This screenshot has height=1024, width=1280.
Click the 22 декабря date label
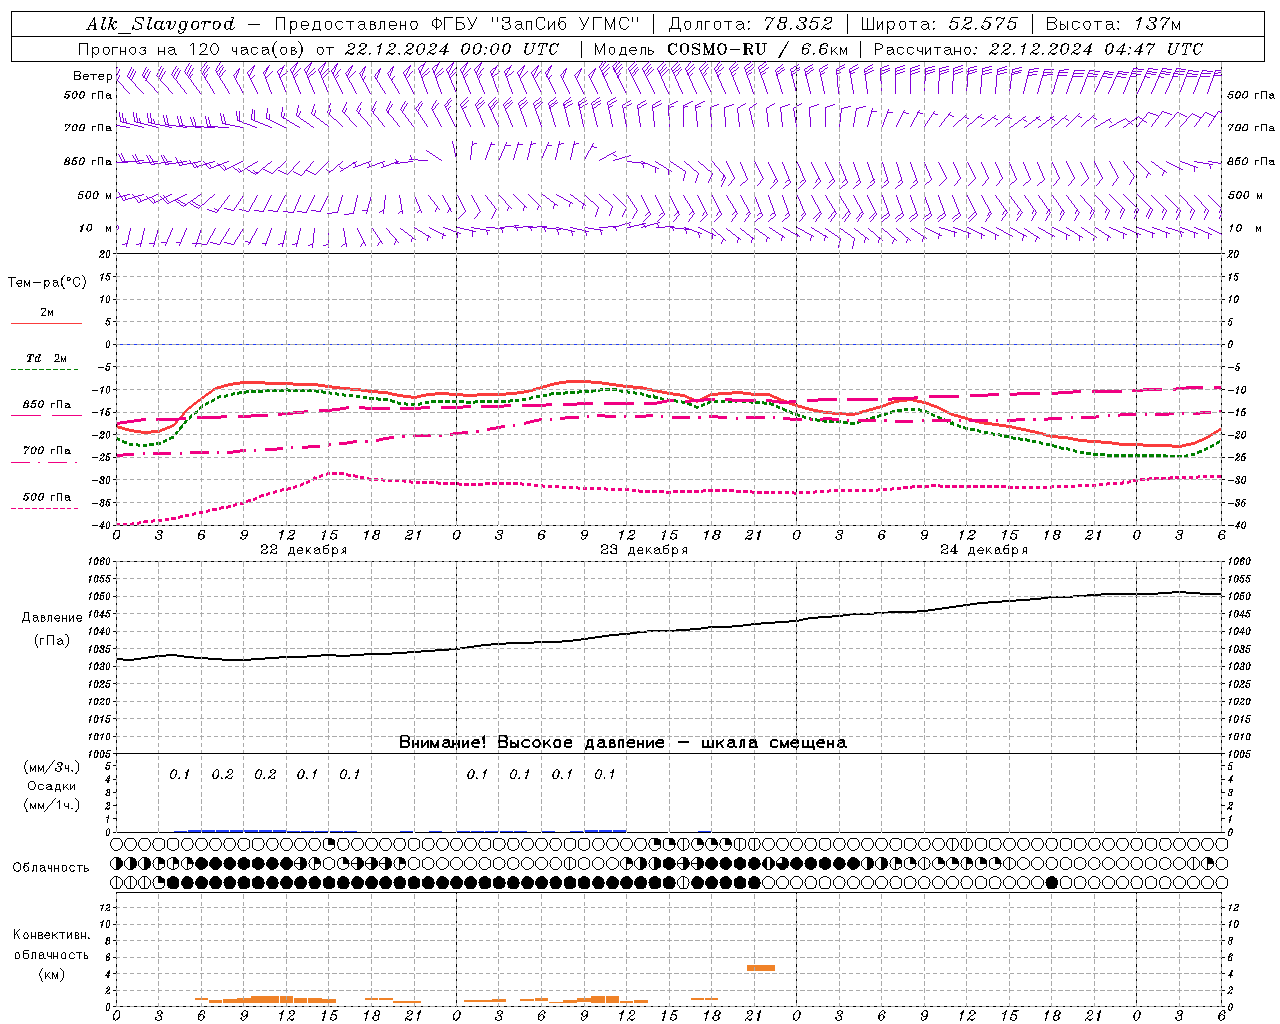tap(304, 550)
